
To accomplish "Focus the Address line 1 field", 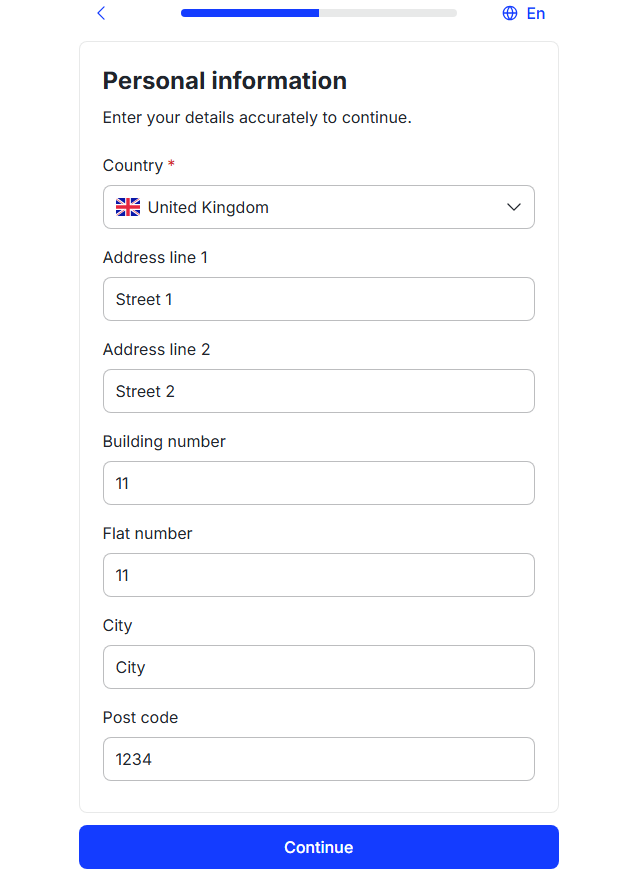I will point(318,299).
